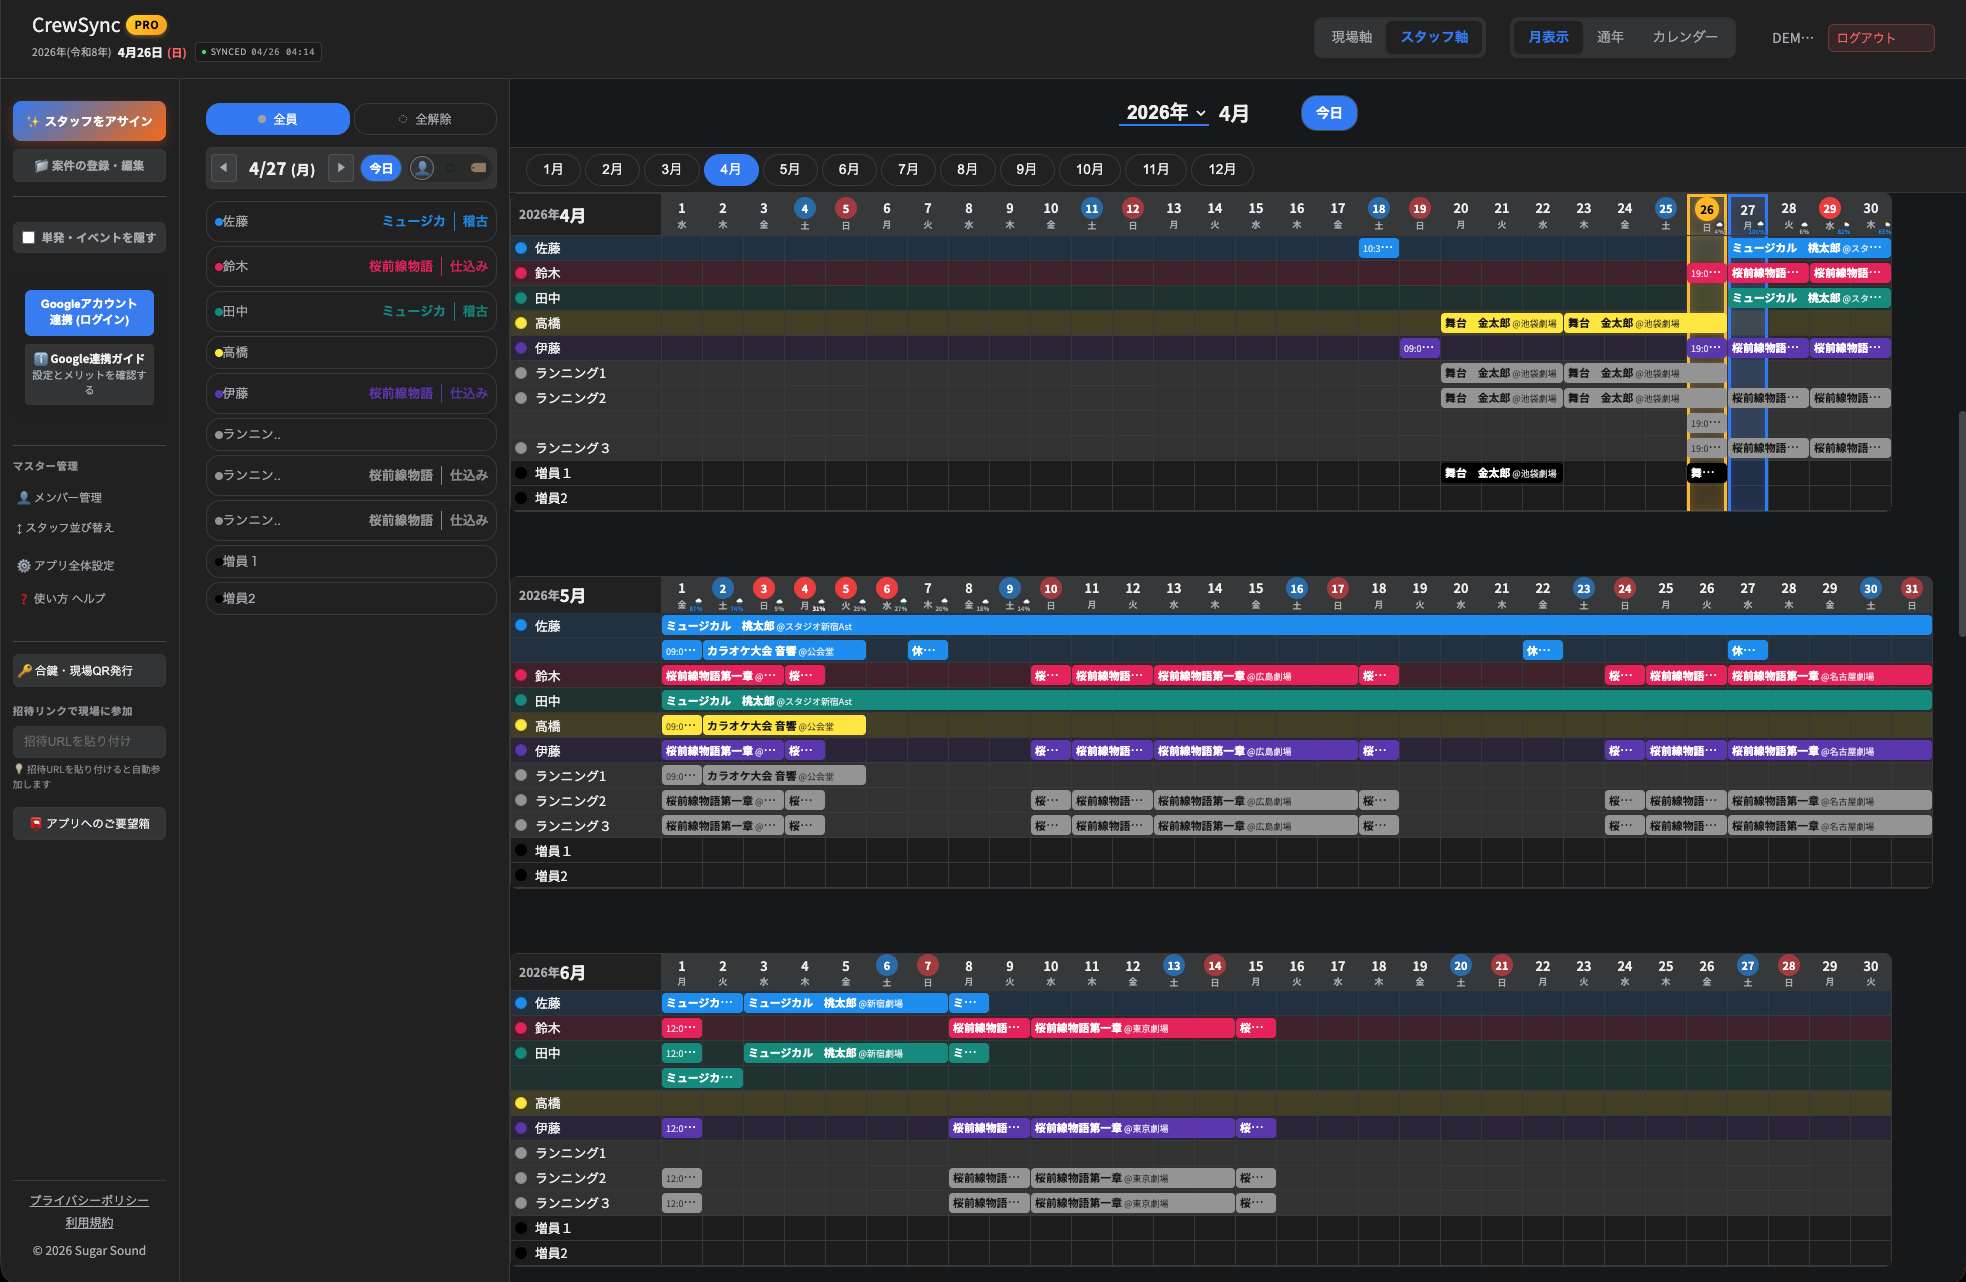Switch to 現場軸 view
1966x1282 pixels.
coord(1352,37)
